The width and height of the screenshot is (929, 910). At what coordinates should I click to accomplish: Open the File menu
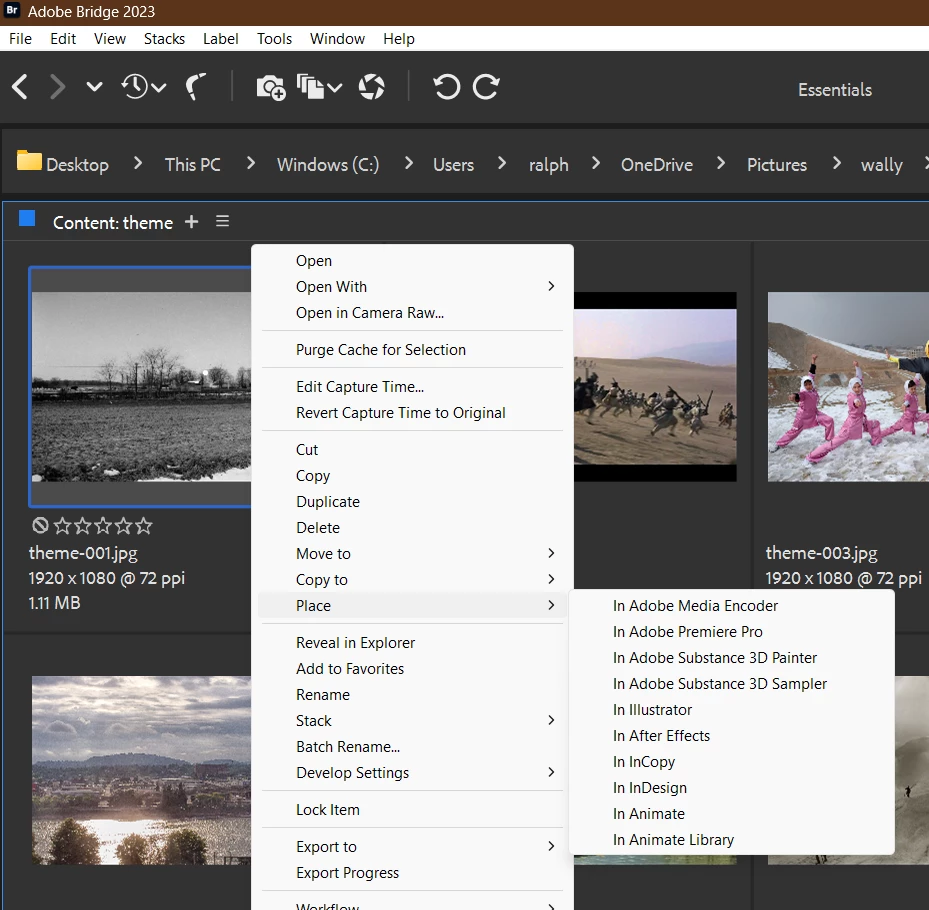(20, 39)
